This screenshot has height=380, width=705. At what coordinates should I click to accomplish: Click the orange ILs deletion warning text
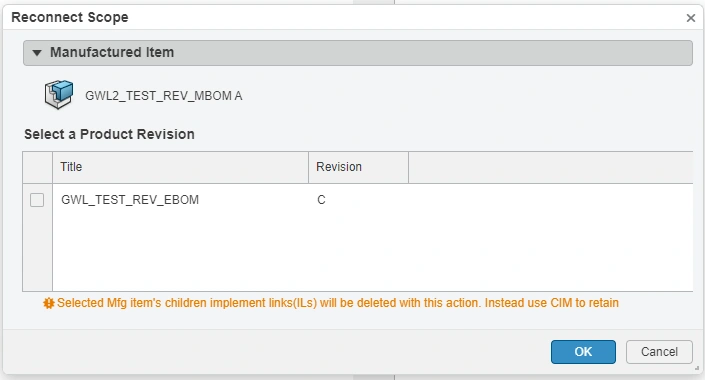[x=338, y=303]
